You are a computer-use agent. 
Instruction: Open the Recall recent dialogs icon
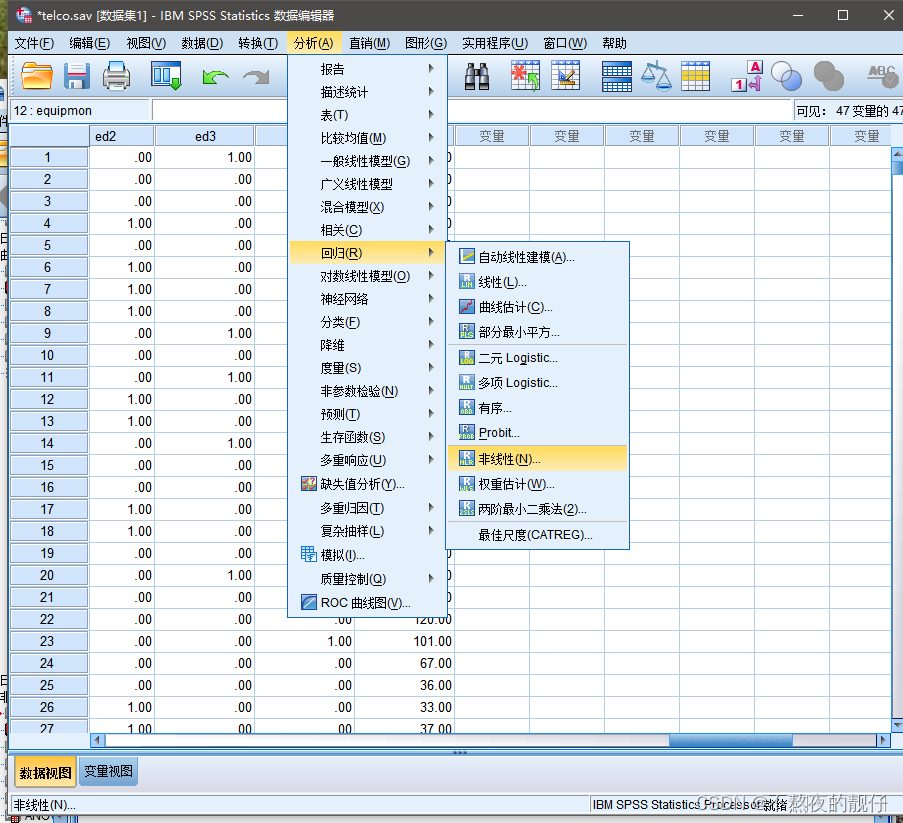tap(166, 76)
